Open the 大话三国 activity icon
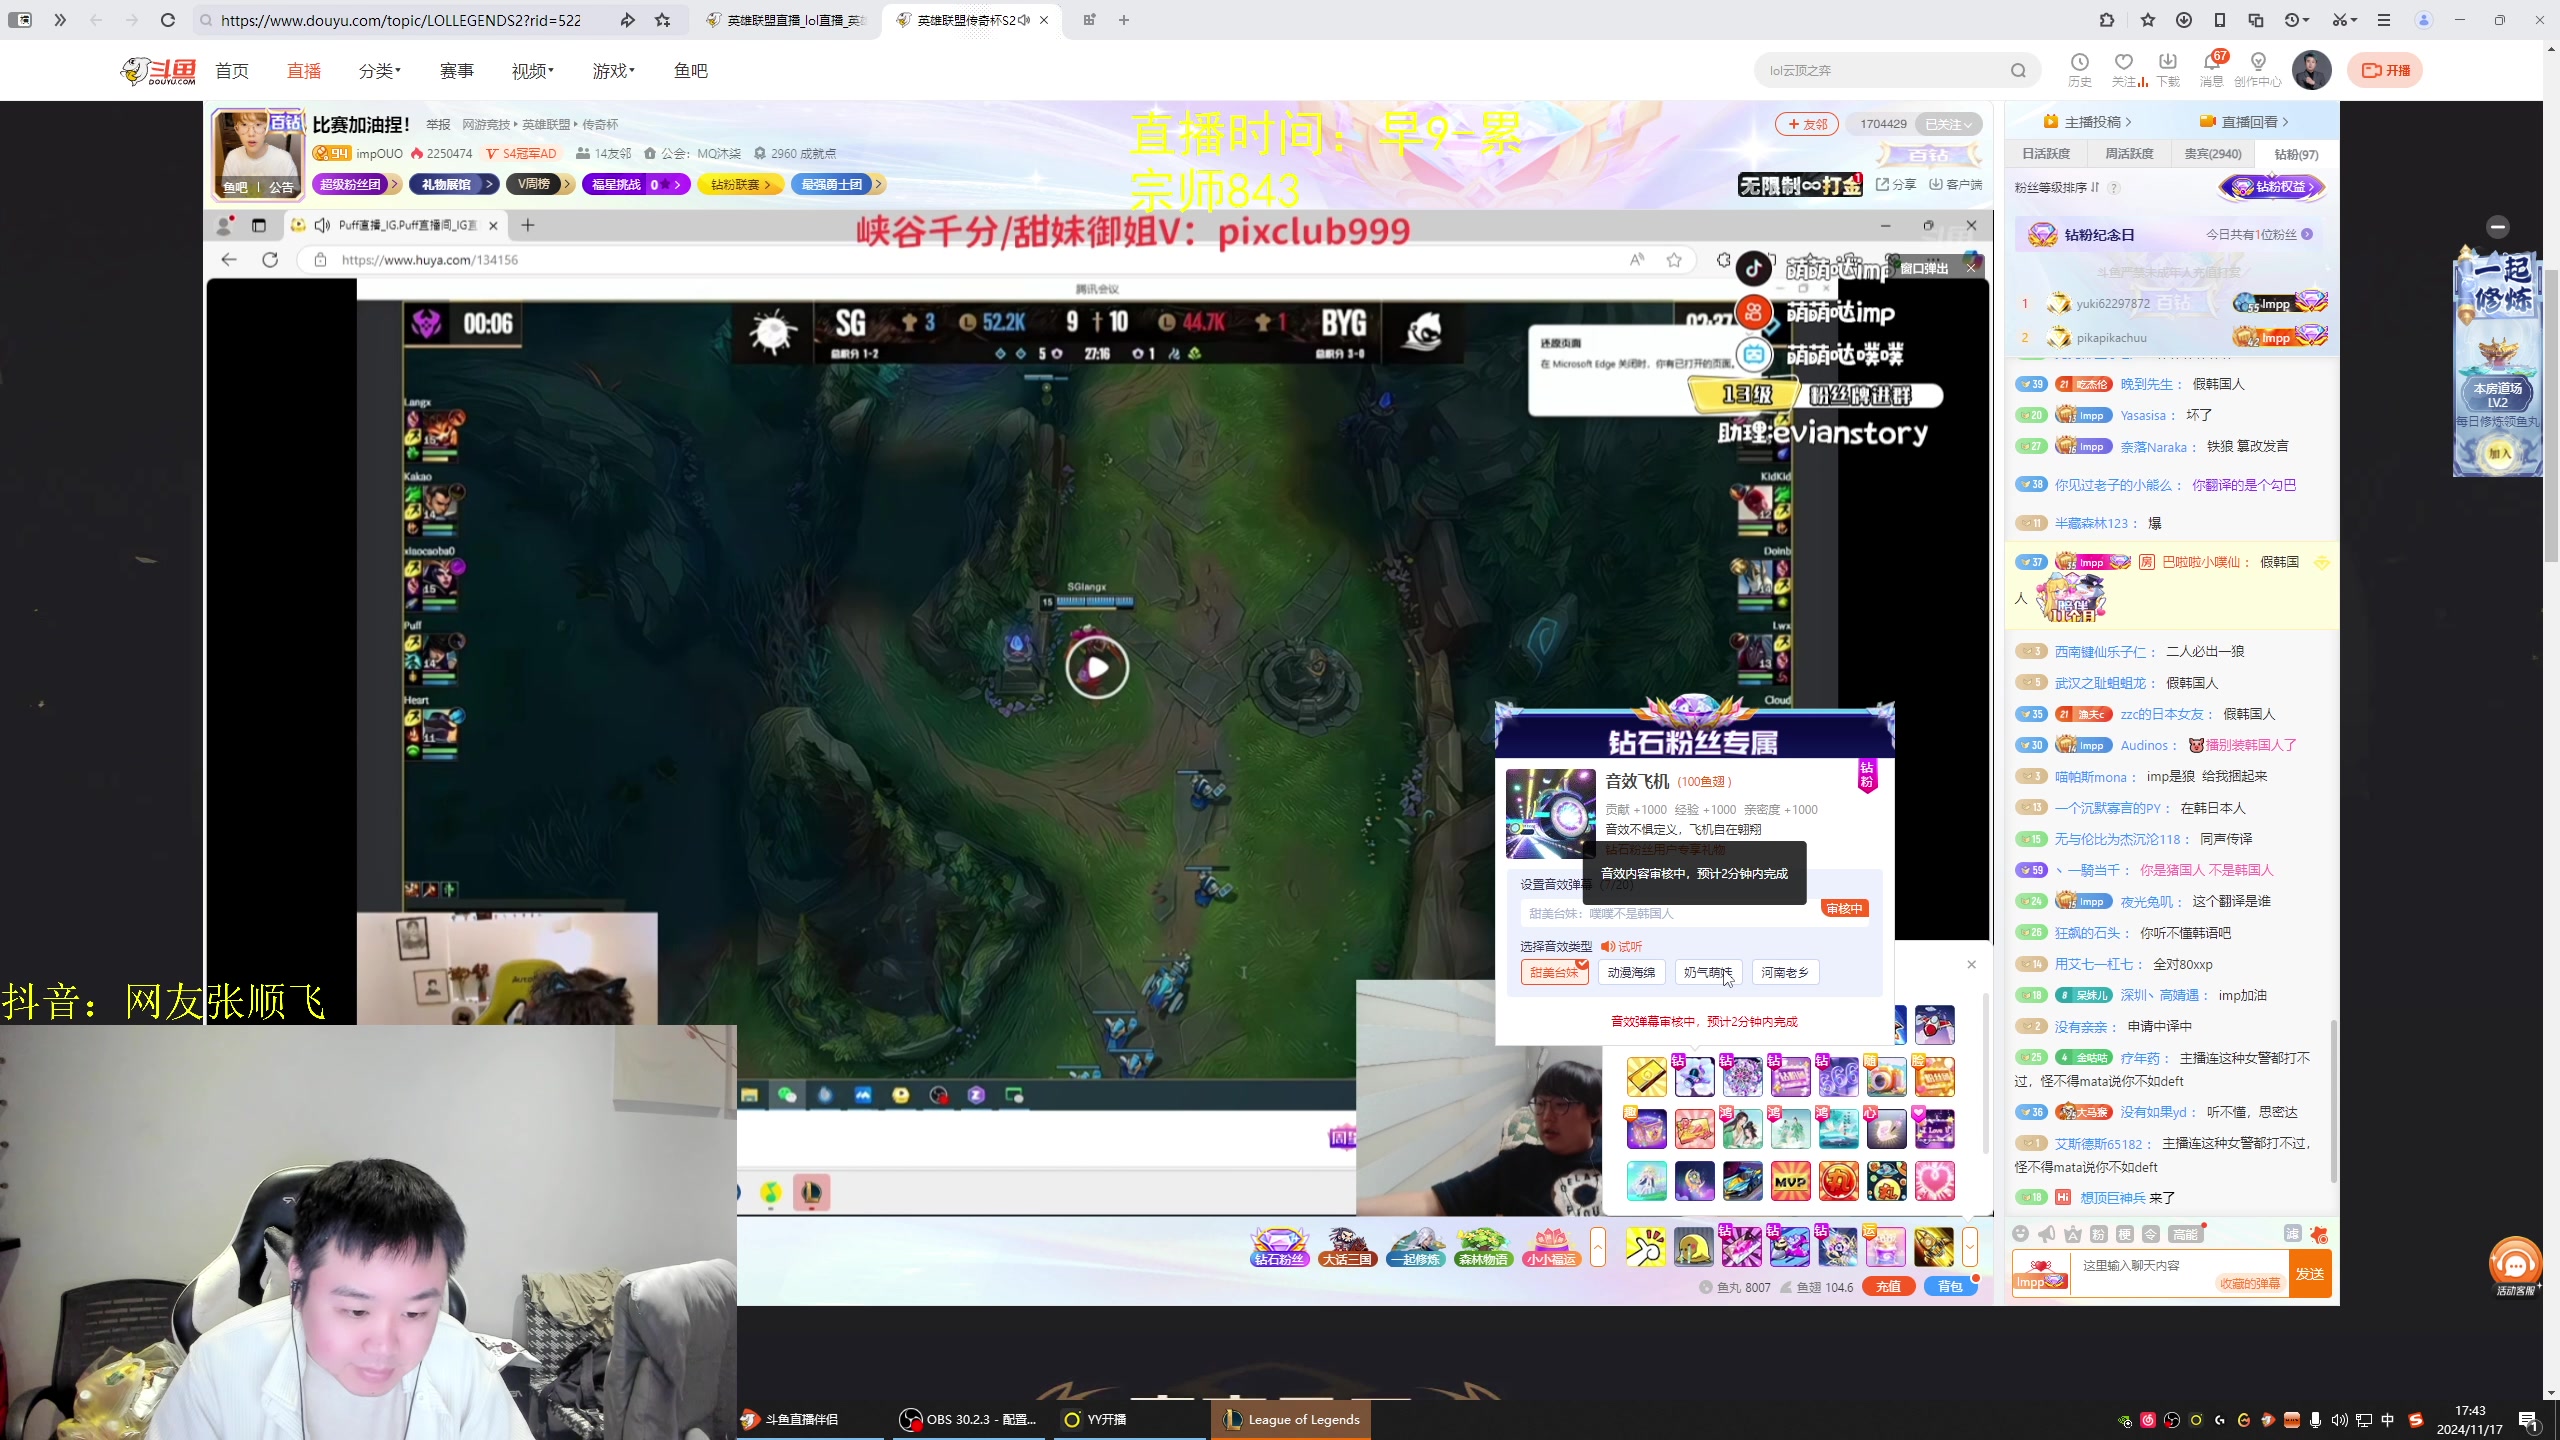2560x1440 pixels. pos(1348,1247)
